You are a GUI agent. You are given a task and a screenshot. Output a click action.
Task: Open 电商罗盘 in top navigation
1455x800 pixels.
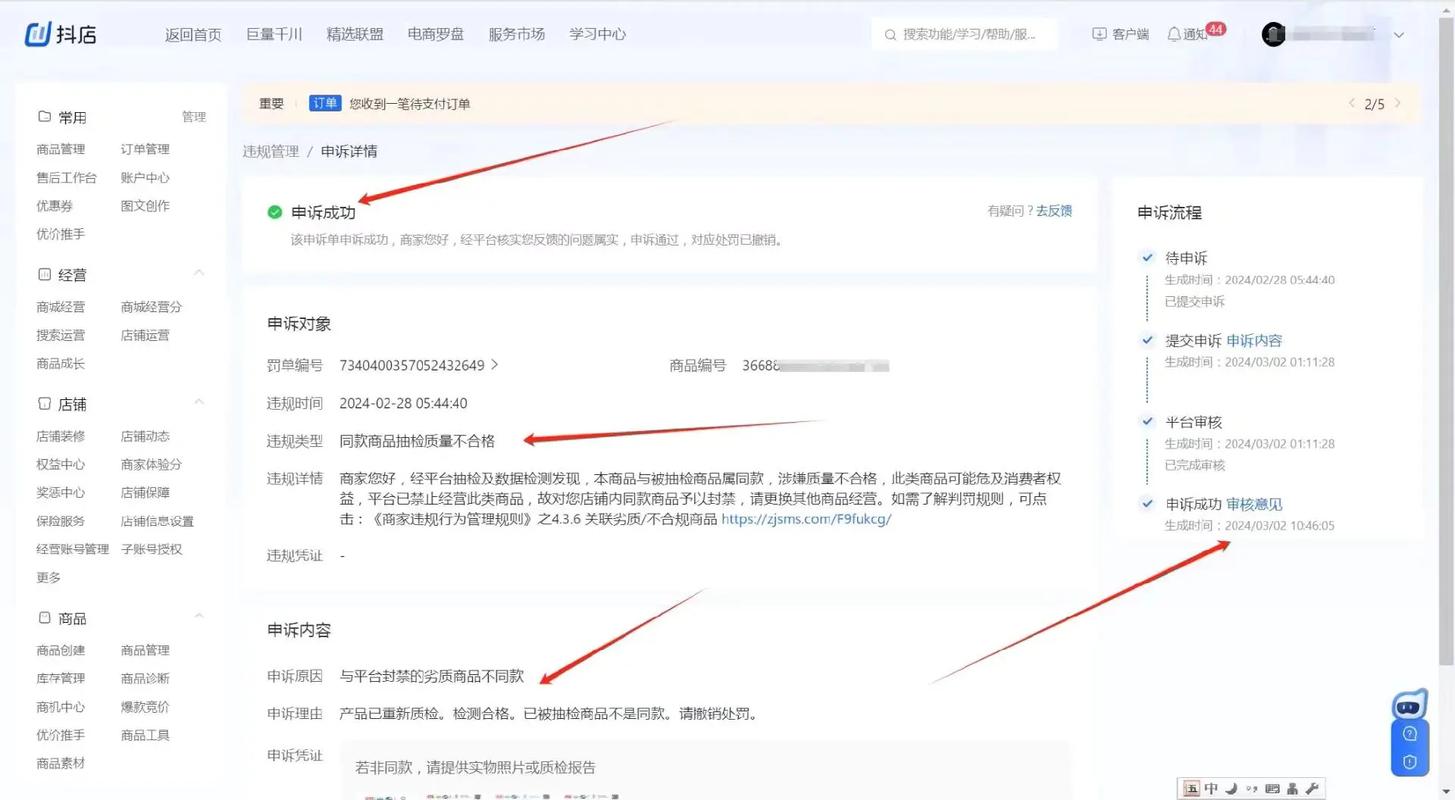(x=436, y=34)
